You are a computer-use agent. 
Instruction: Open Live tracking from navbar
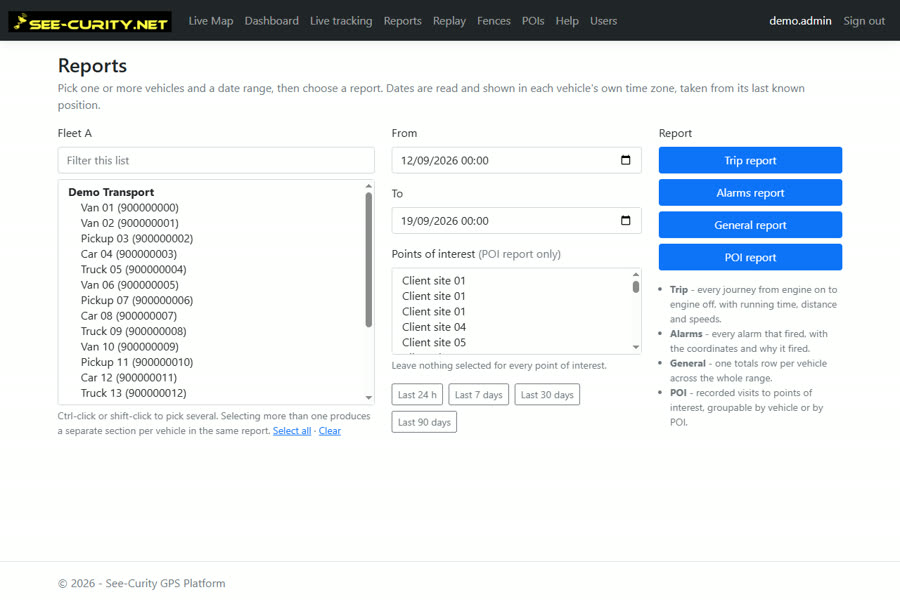tap(341, 21)
